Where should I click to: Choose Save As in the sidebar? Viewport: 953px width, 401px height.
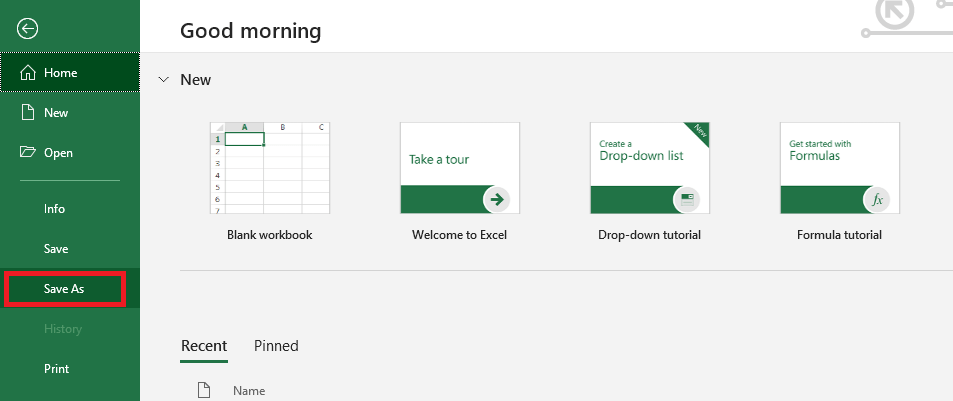click(64, 289)
